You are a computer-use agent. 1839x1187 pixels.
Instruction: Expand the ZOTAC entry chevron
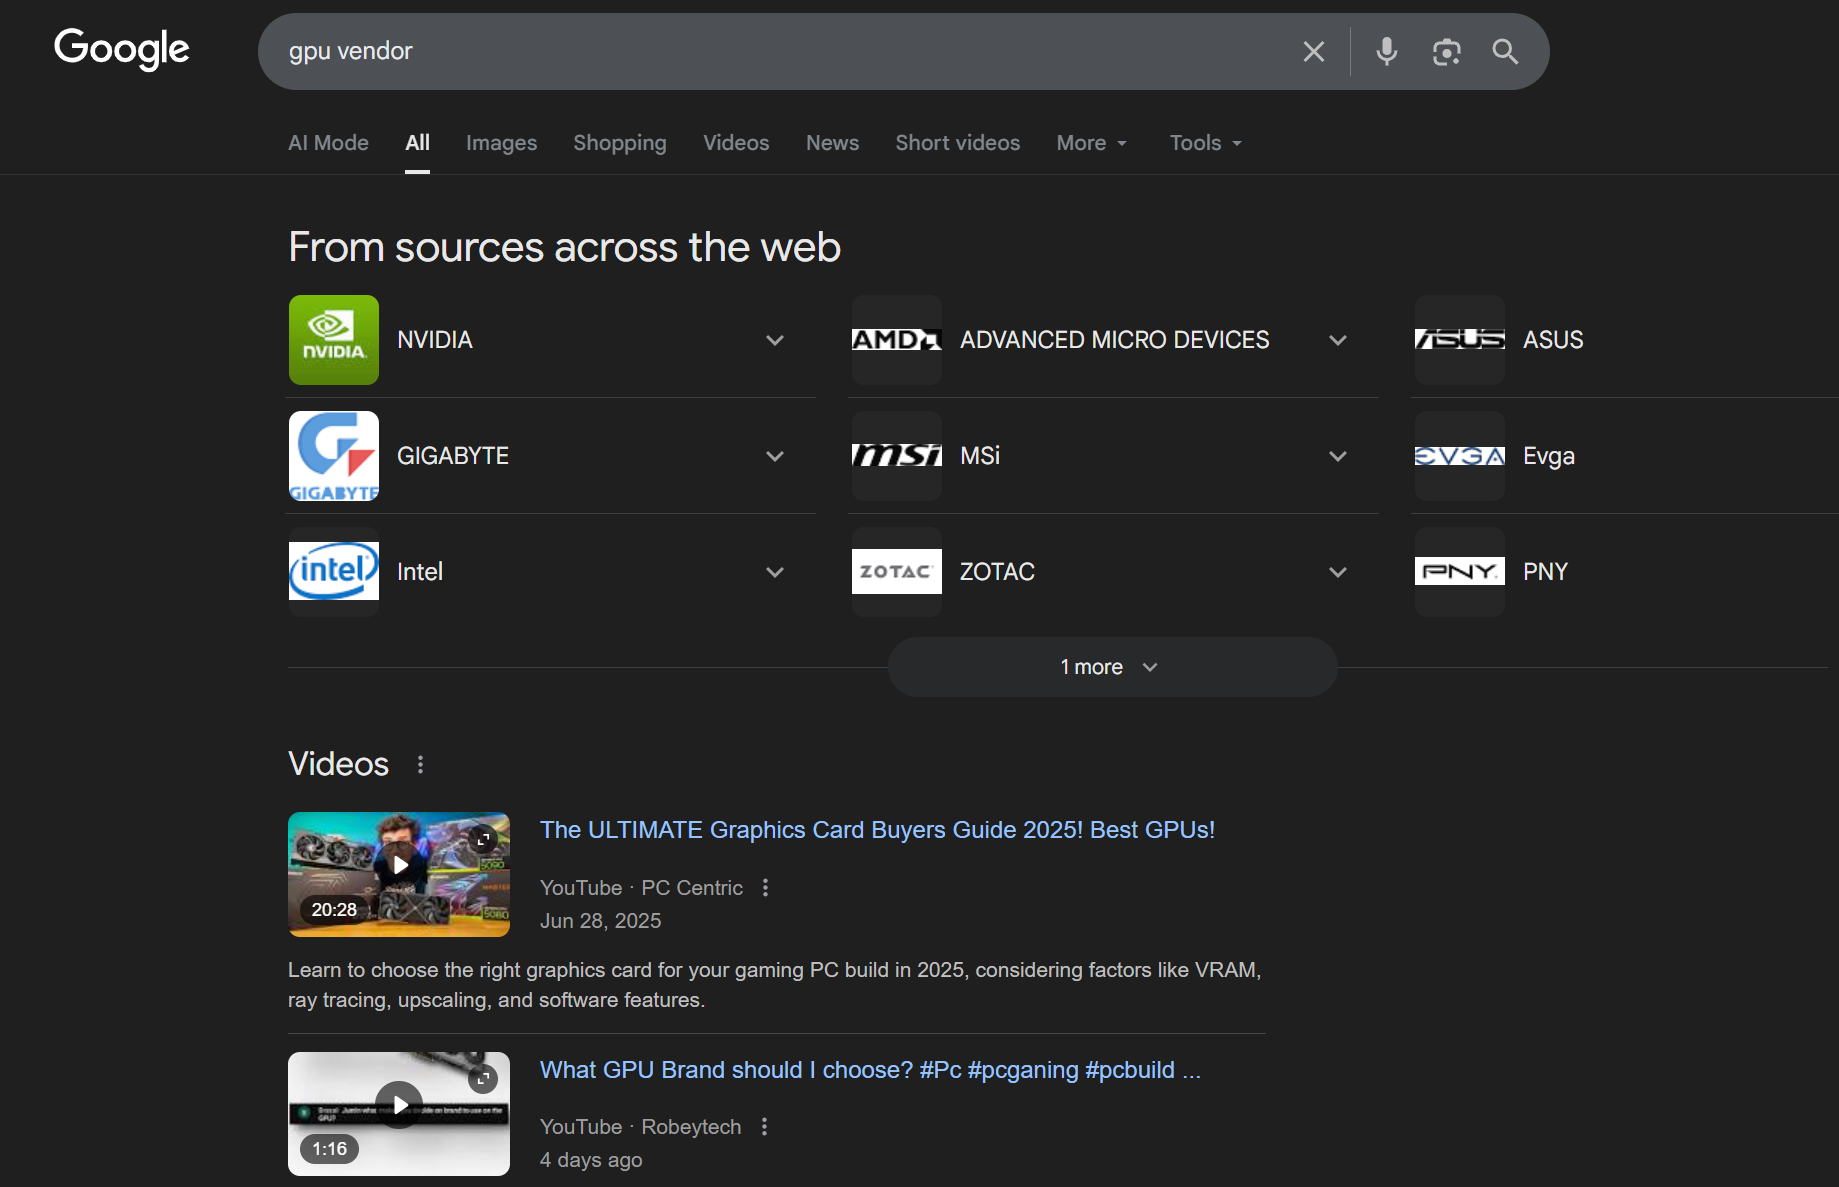tap(1338, 572)
